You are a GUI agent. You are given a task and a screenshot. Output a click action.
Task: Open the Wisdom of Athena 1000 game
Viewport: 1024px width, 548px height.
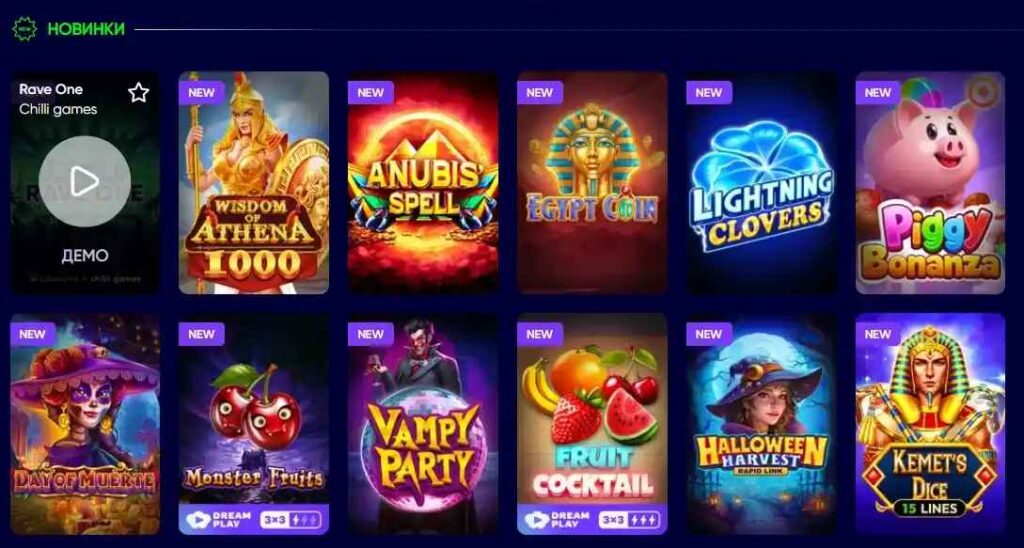click(254, 183)
